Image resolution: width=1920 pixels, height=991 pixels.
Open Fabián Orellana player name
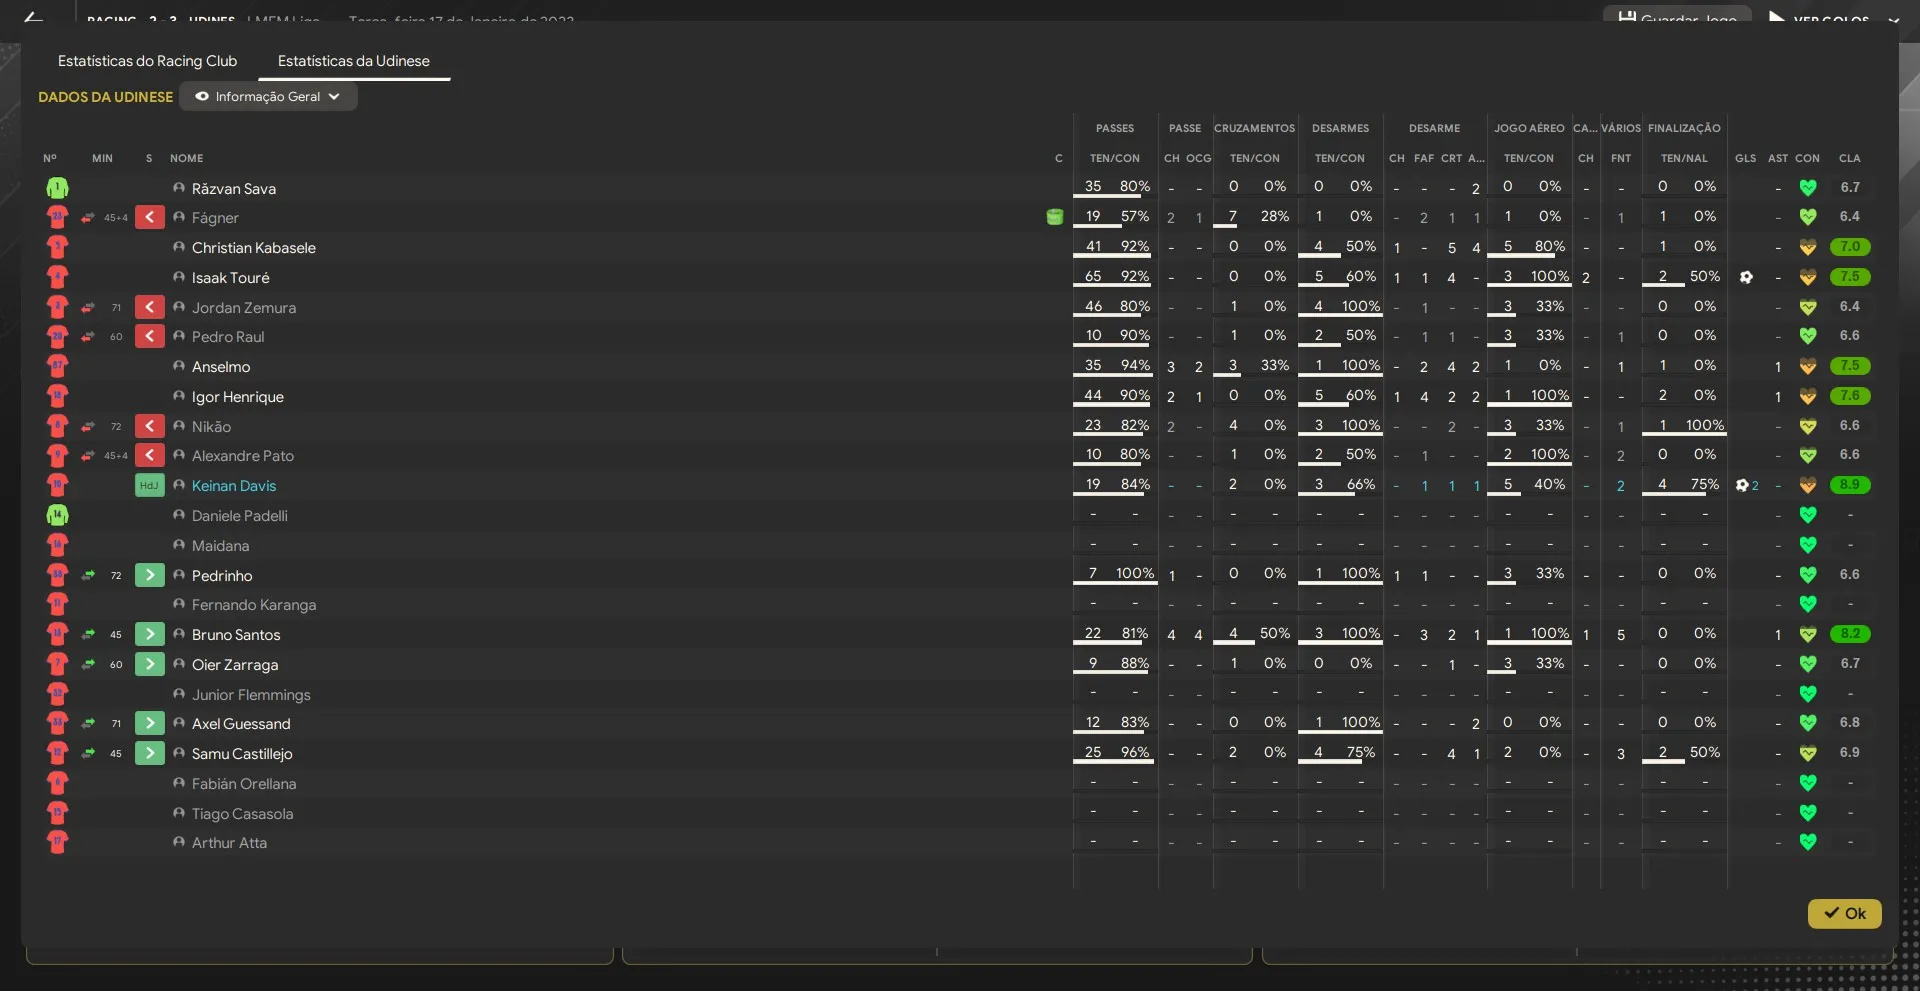(x=244, y=784)
